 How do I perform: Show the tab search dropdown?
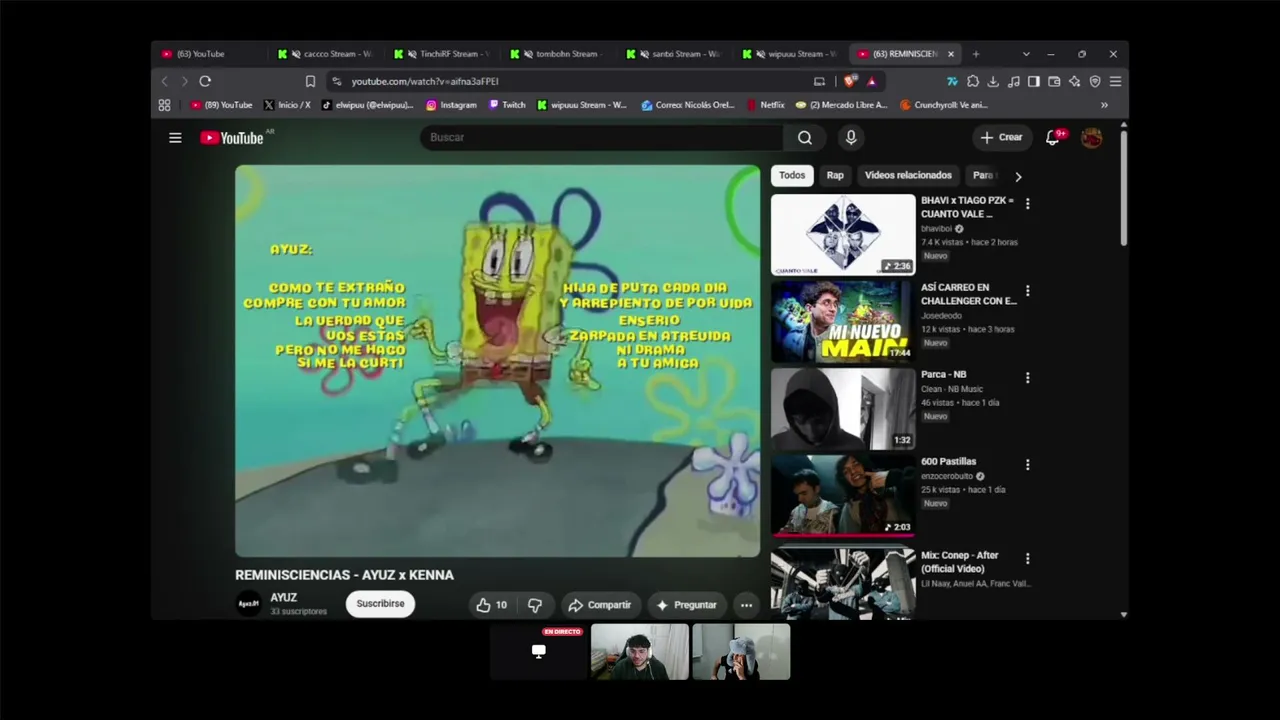[x=1026, y=54]
